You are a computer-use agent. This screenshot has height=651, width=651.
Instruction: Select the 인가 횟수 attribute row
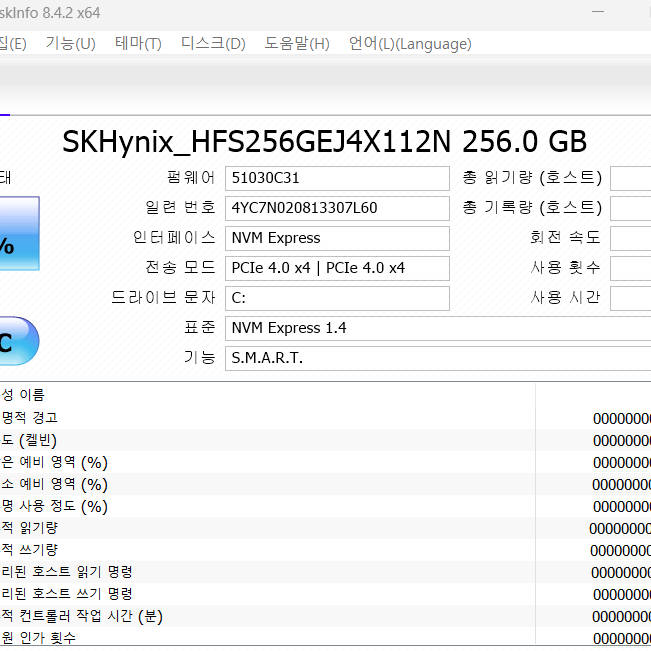point(326,637)
